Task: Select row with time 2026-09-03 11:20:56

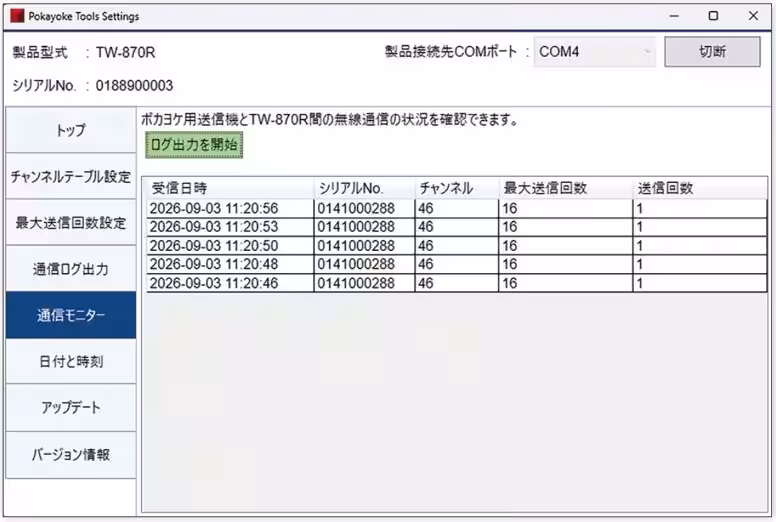Action: pyautogui.click(x=456, y=208)
